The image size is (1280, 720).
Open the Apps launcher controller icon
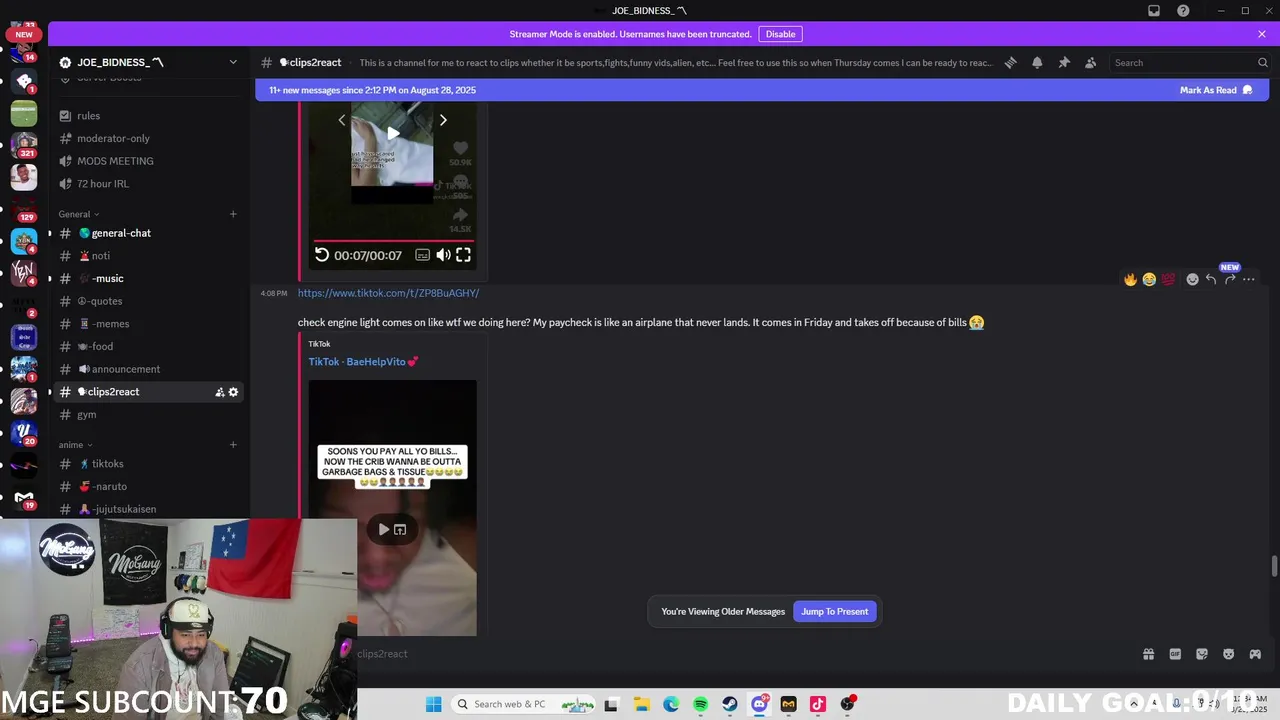coord(1255,654)
